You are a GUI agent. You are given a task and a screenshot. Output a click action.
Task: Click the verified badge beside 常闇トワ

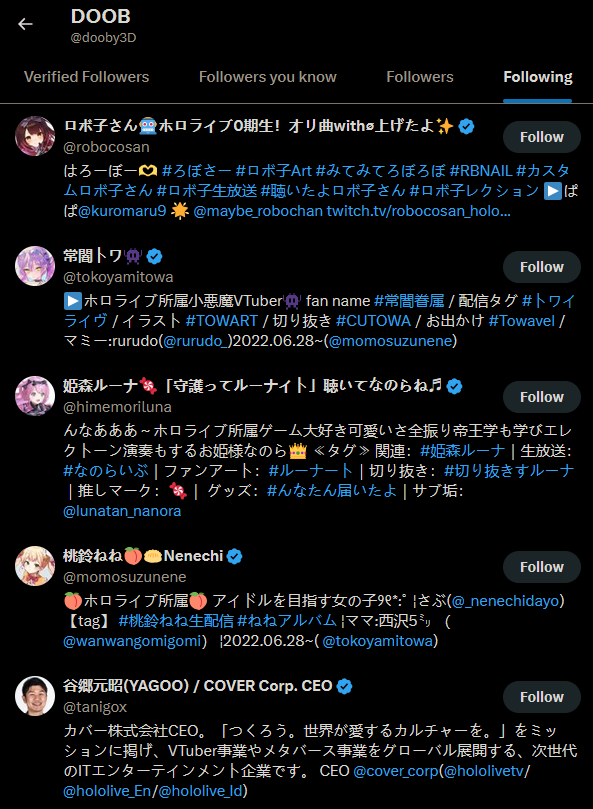tap(154, 256)
